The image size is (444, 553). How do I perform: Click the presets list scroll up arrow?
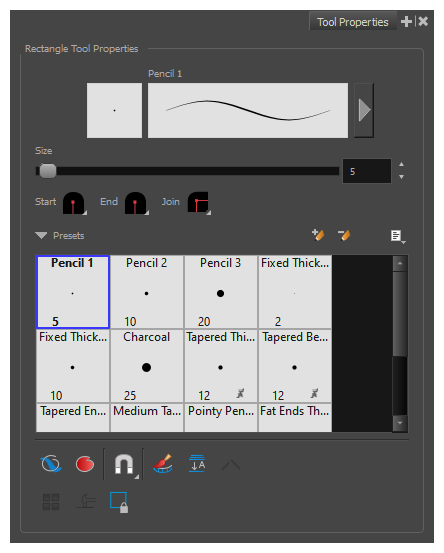tap(400, 263)
